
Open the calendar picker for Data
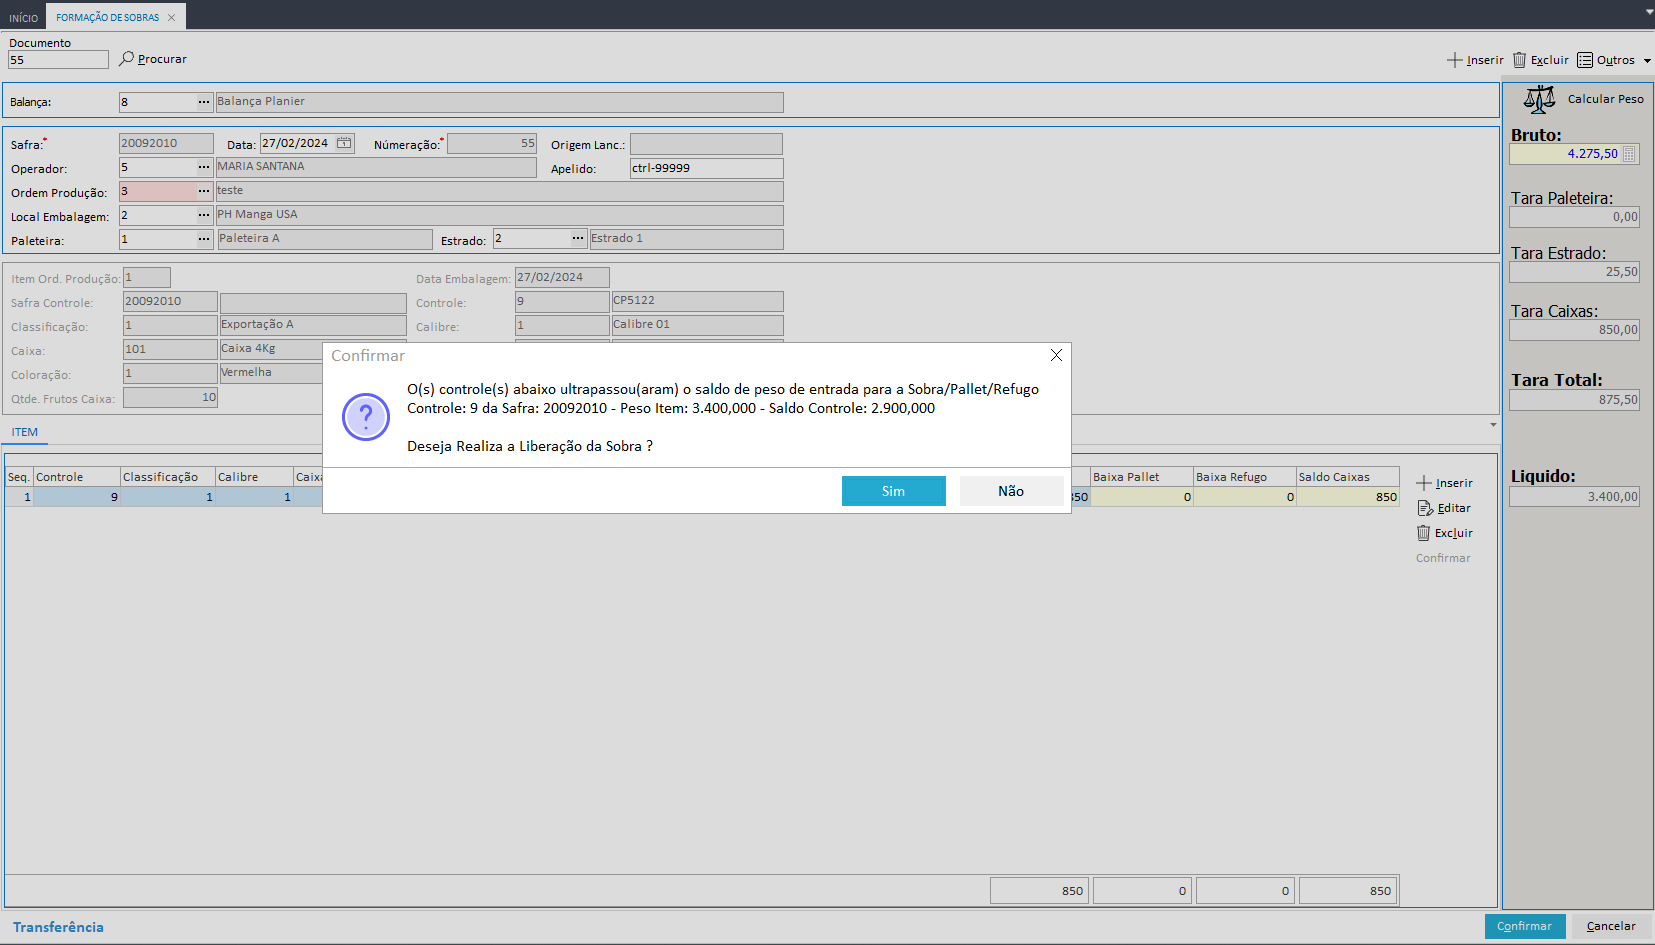[x=344, y=143]
